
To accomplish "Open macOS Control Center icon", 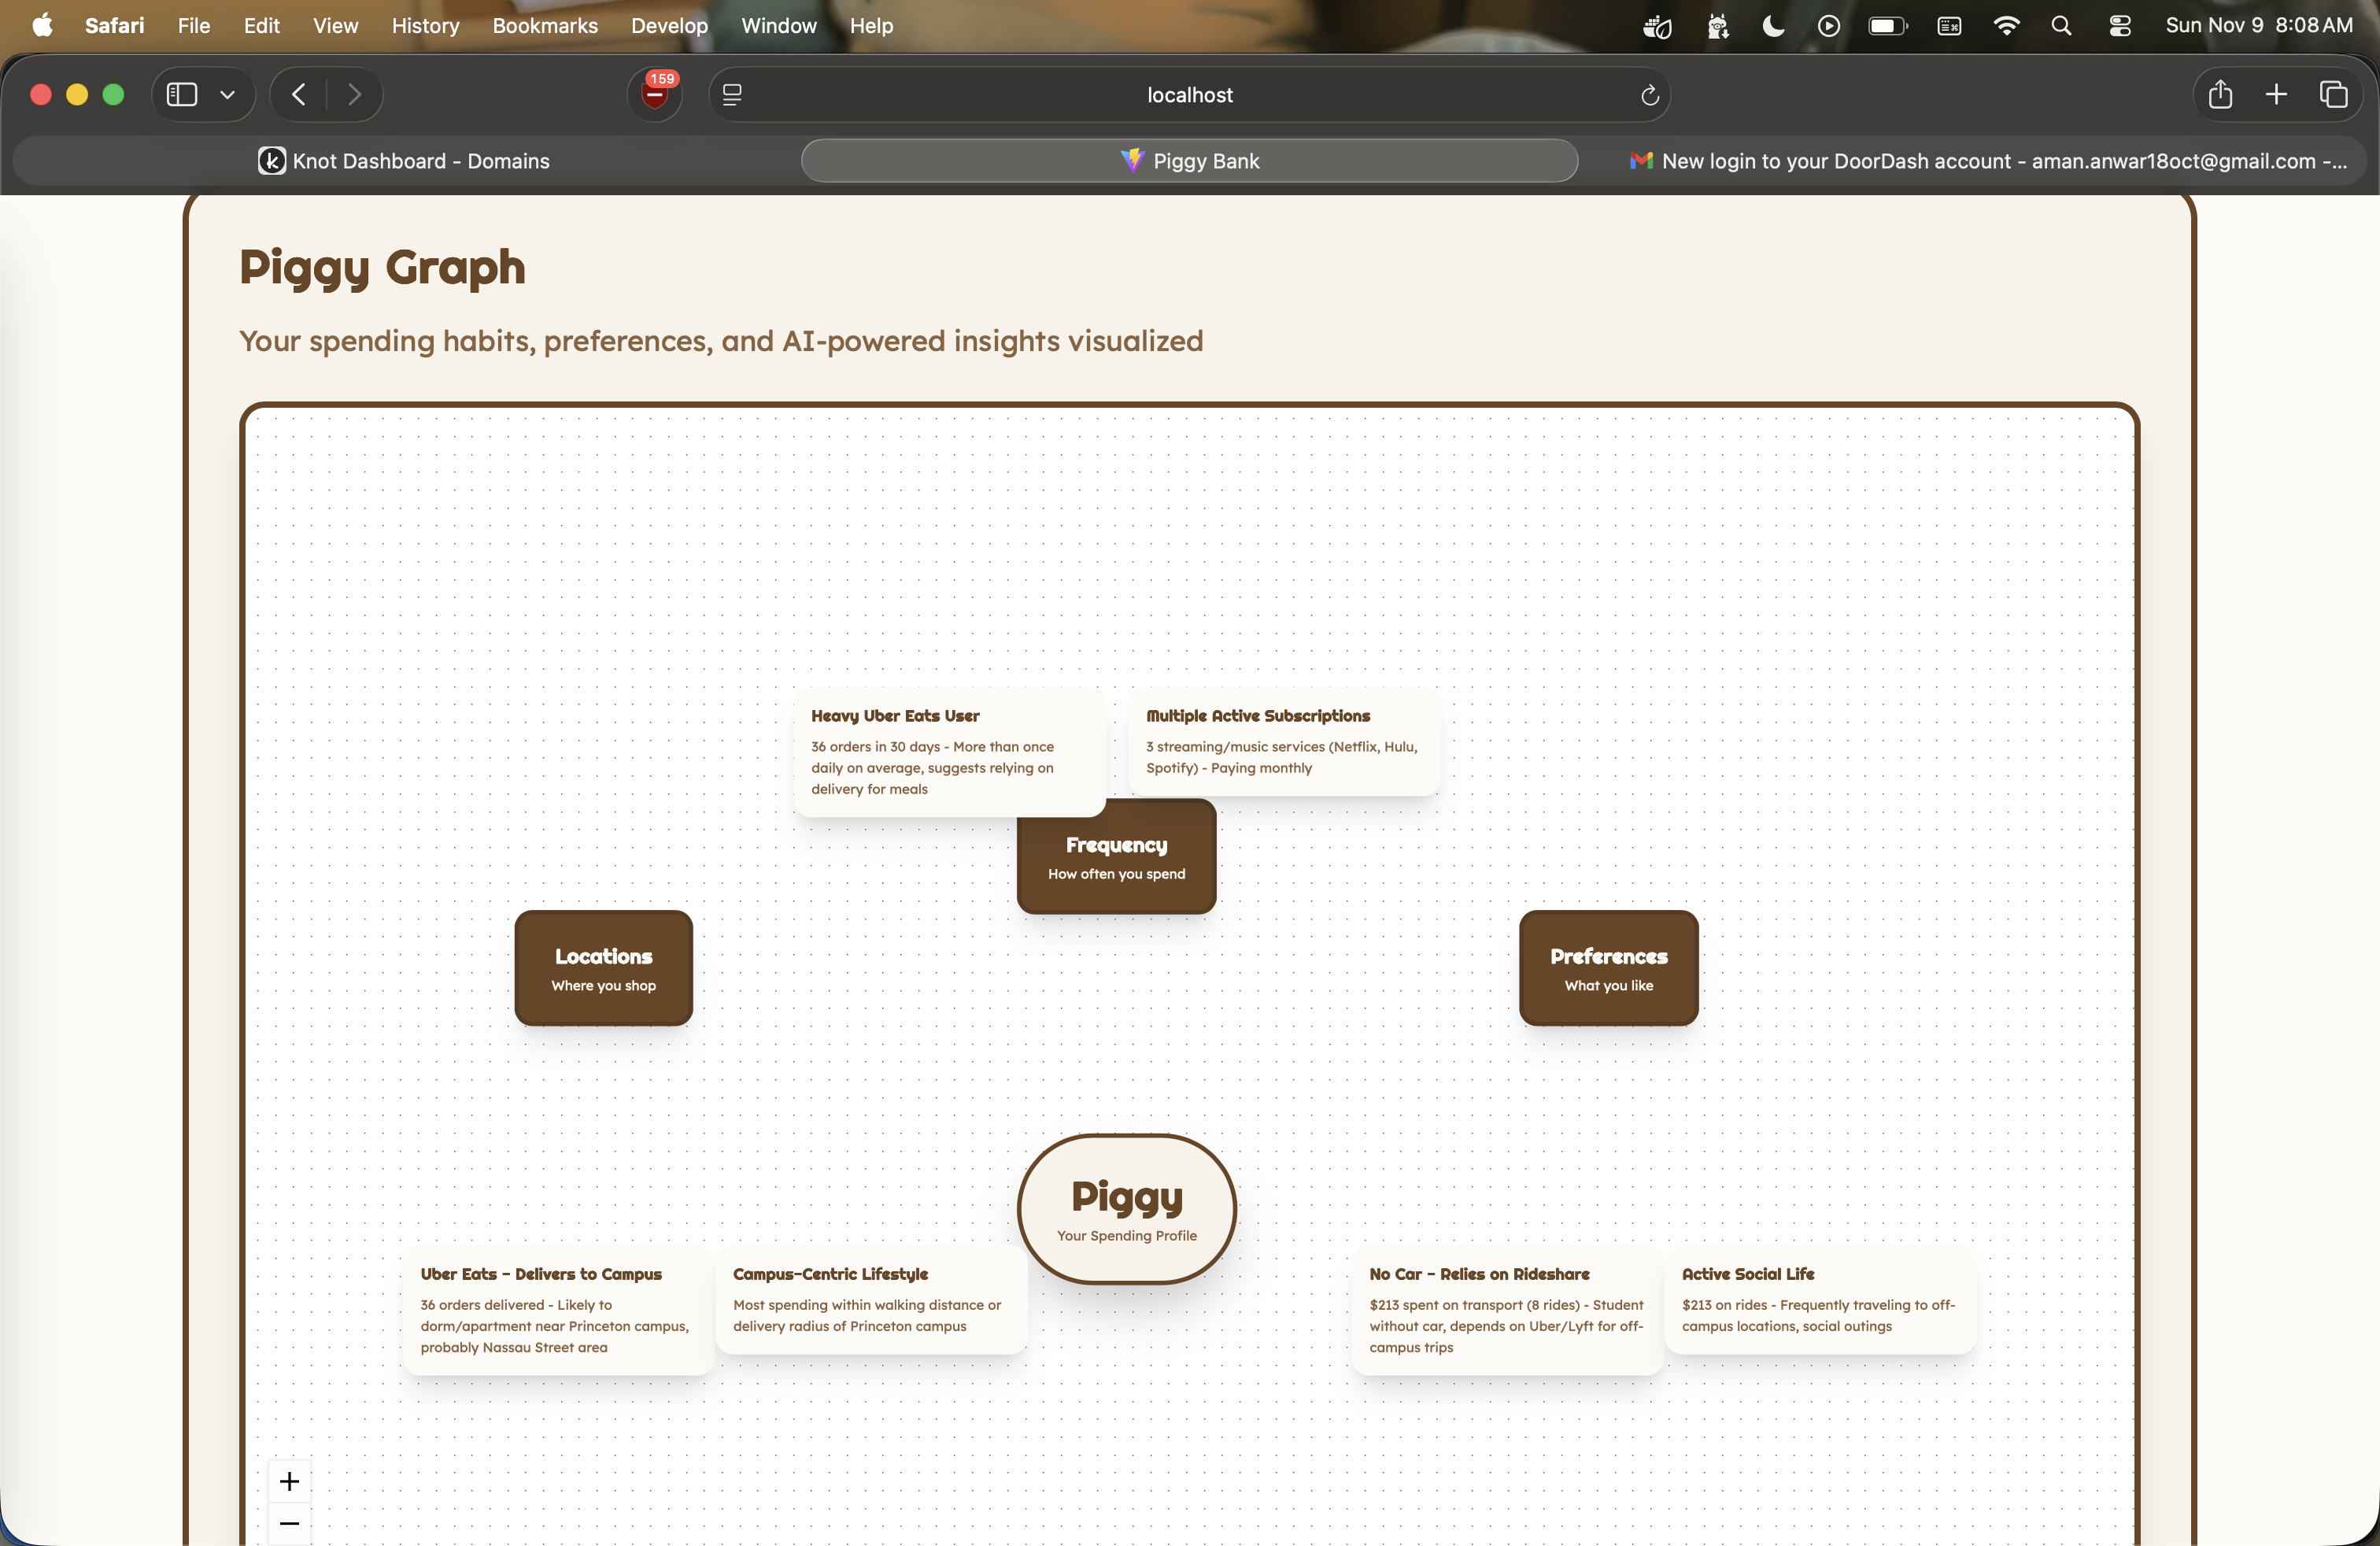I will [2119, 26].
